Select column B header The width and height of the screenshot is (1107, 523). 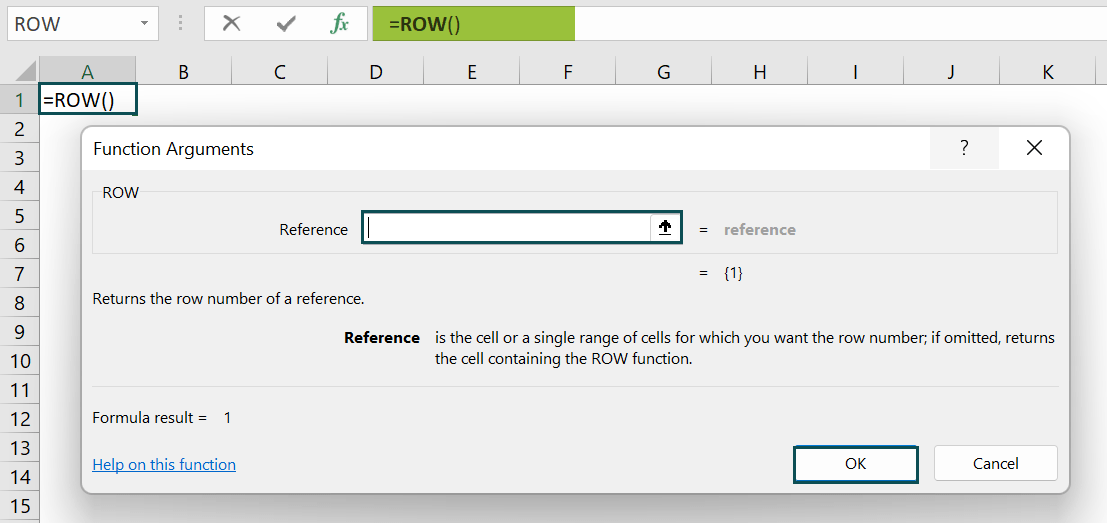pos(184,71)
